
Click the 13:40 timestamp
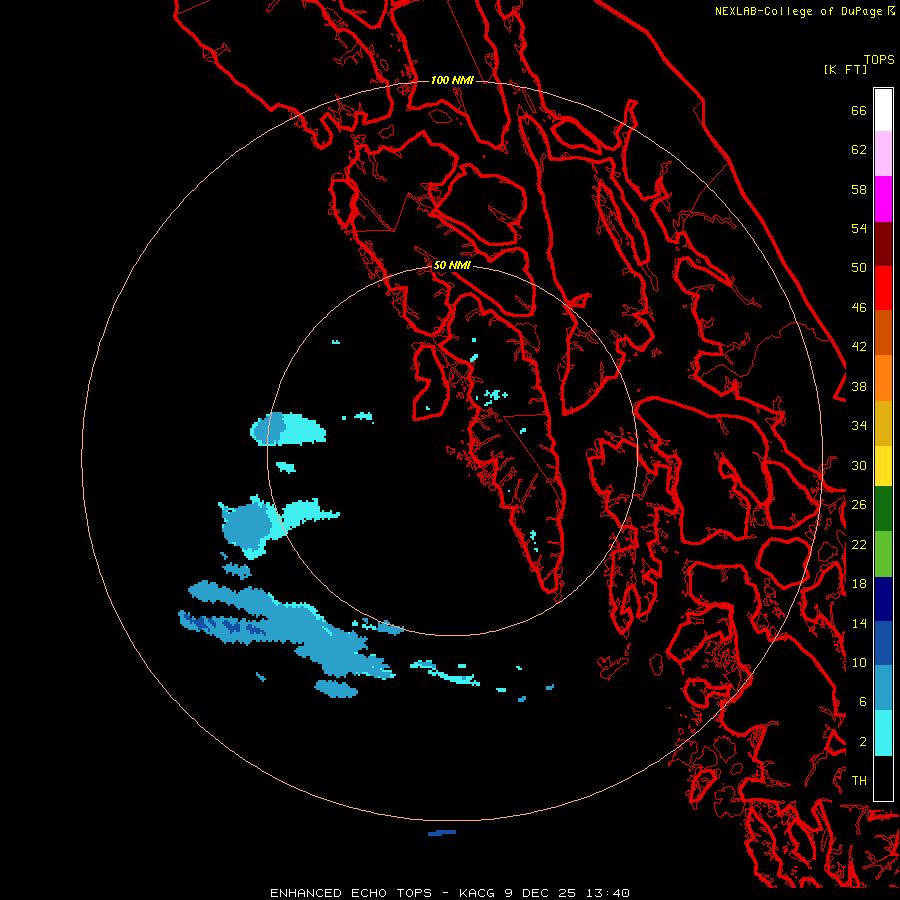pos(608,893)
